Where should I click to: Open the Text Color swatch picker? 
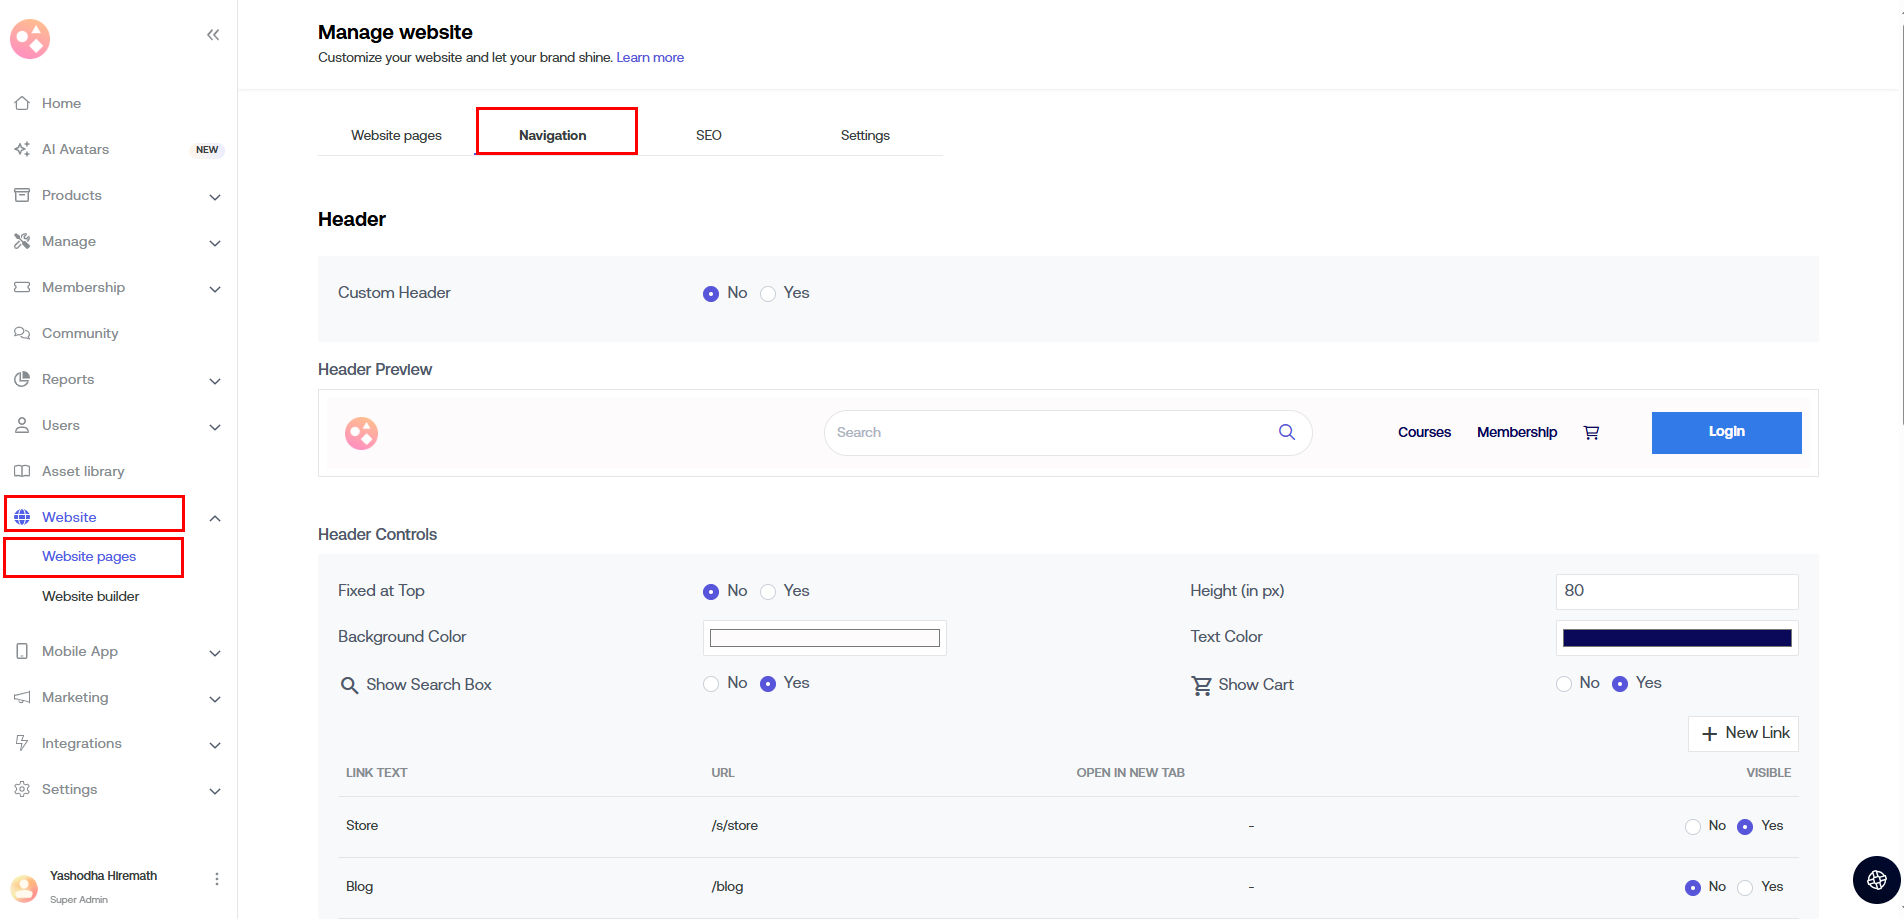[1676, 638]
